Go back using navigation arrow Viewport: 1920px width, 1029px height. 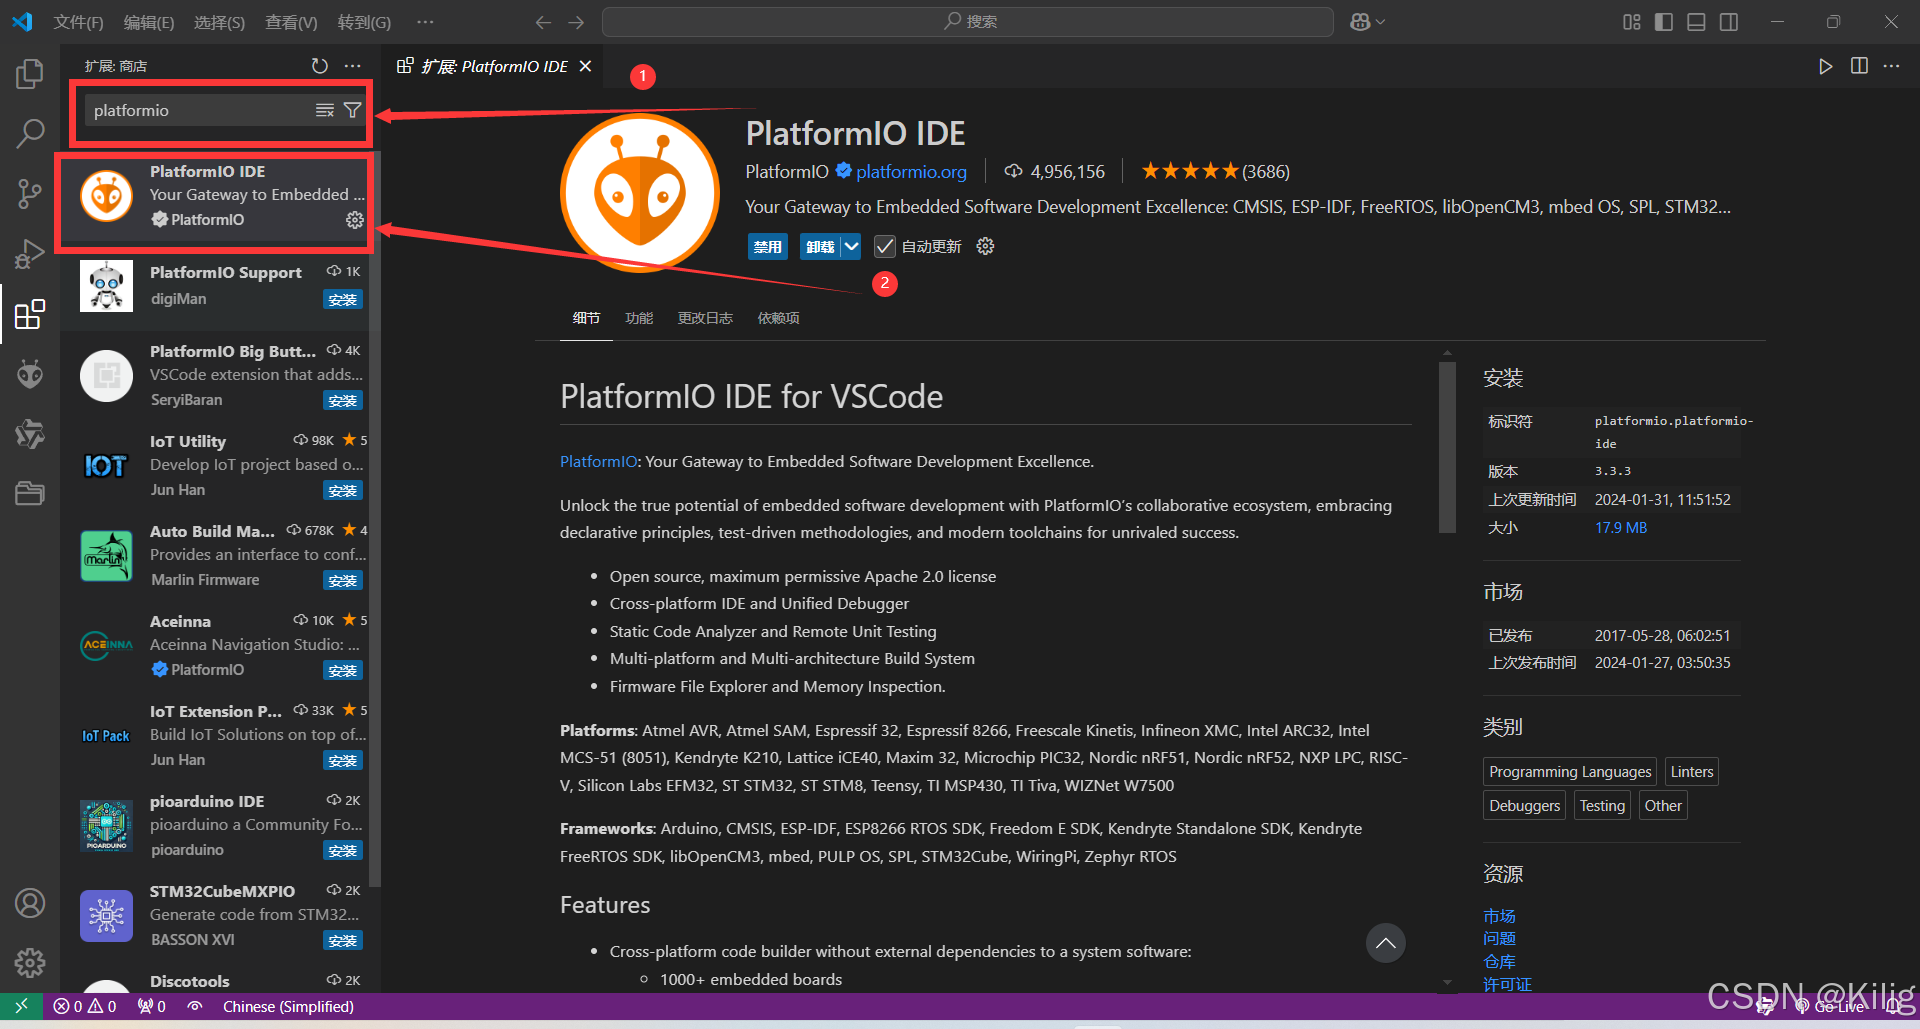click(x=543, y=22)
